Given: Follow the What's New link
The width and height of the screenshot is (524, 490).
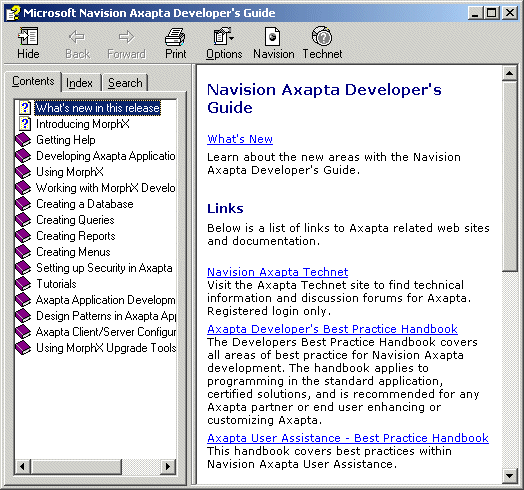Looking at the screenshot, I should pyautogui.click(x=240, y=139).
